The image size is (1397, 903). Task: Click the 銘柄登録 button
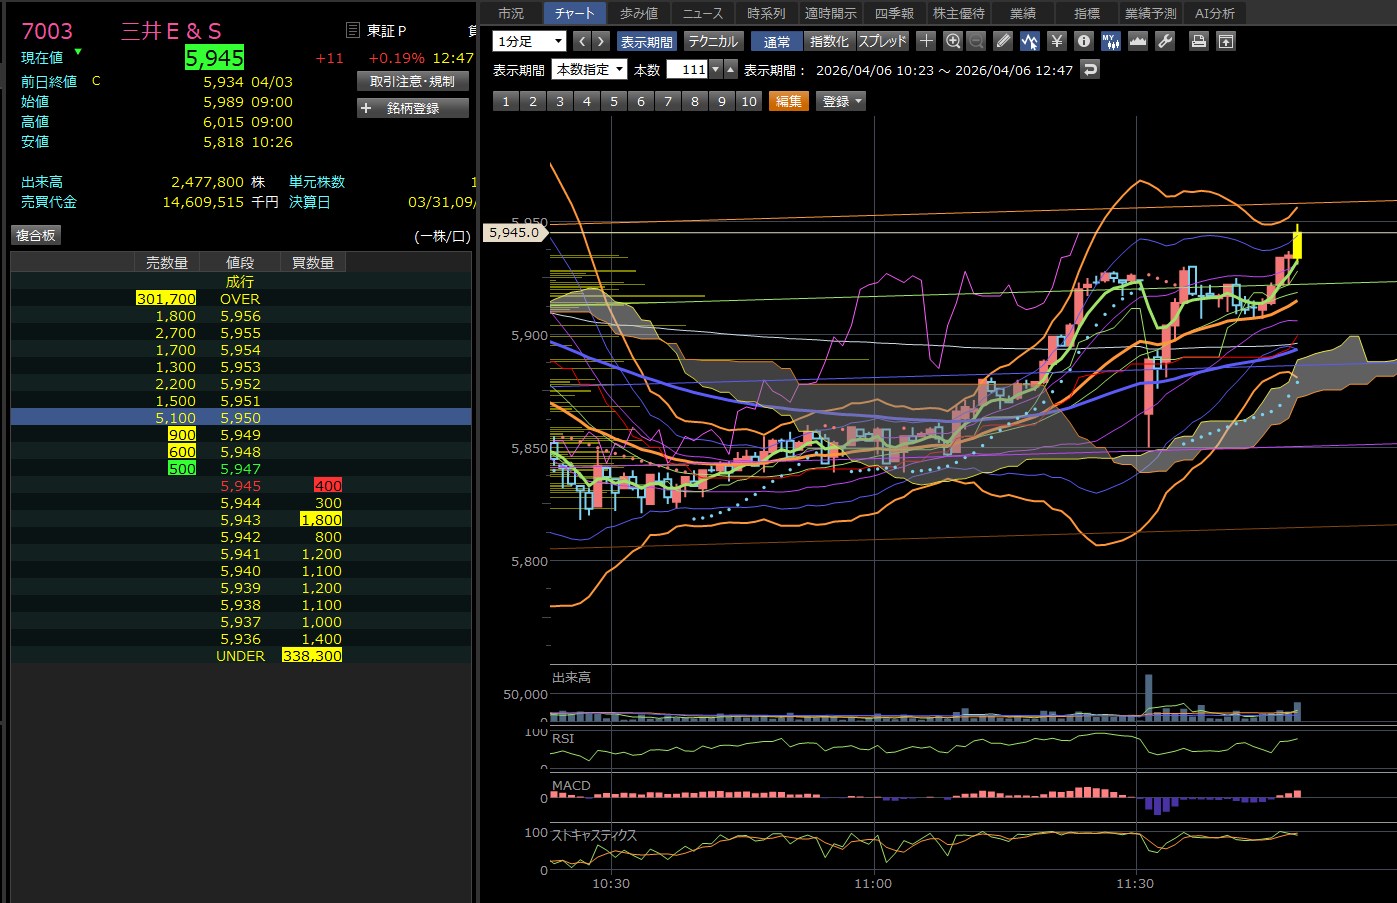tap(412, 108)
